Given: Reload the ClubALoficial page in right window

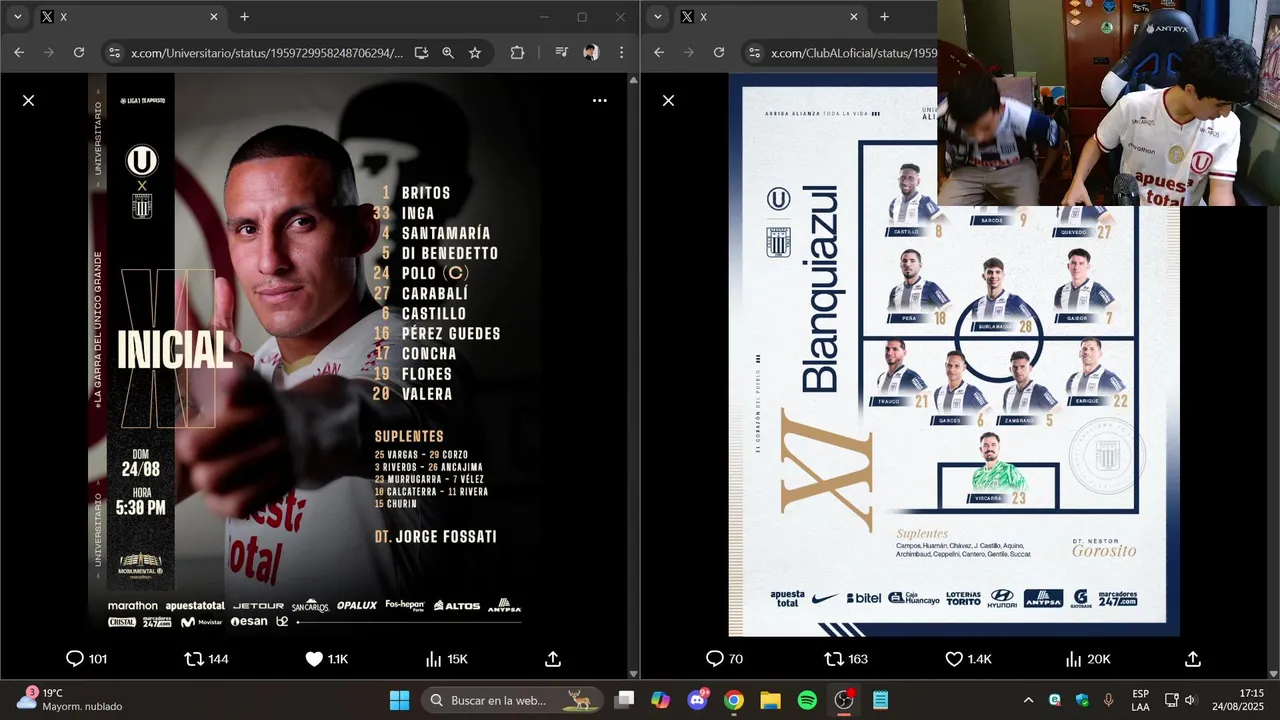Looking at the screenshot, I should tap(719, 52).
